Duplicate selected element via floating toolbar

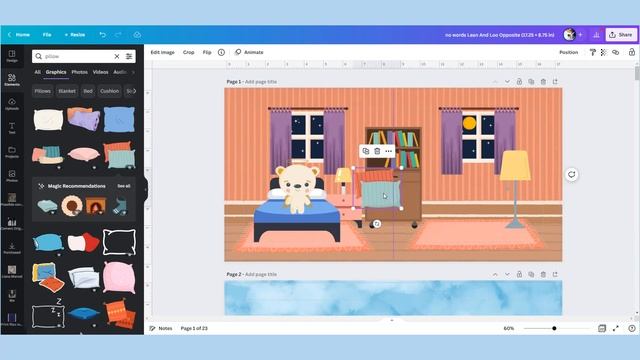point(366,151)
